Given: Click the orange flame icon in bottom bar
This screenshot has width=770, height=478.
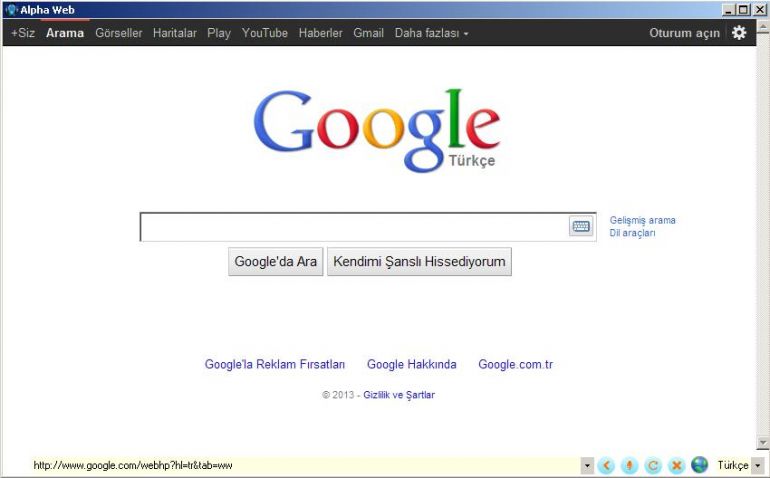Looking at the screenshot, I should coord(629,465).
